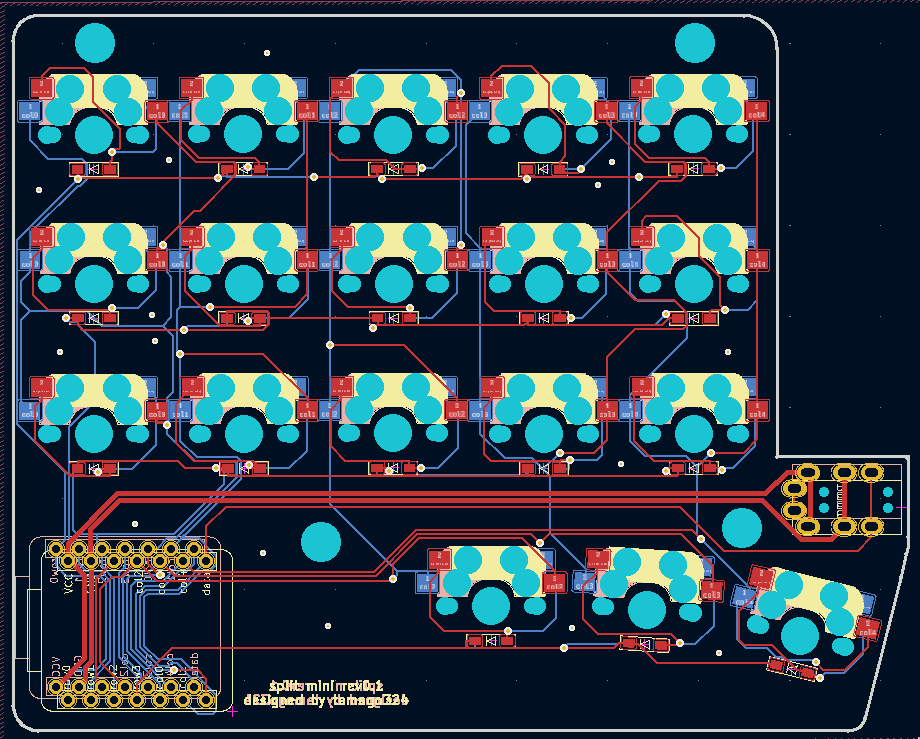Click the TRRS jack's top-left gold pad

click(807, 472)
